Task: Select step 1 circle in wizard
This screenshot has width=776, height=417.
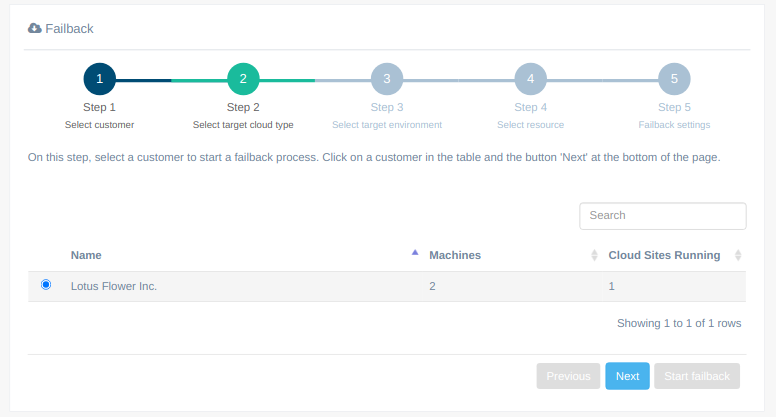Action: 99,79
